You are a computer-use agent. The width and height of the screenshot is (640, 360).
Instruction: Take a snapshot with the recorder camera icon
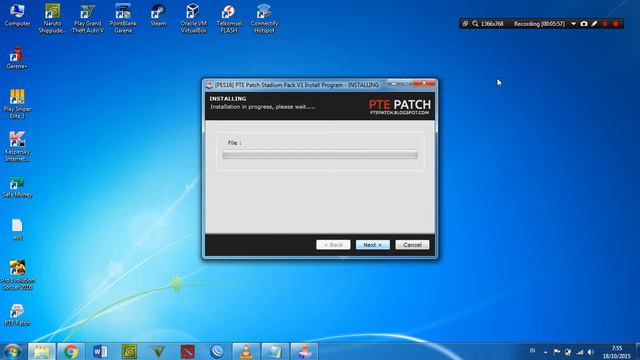[584, 24]
